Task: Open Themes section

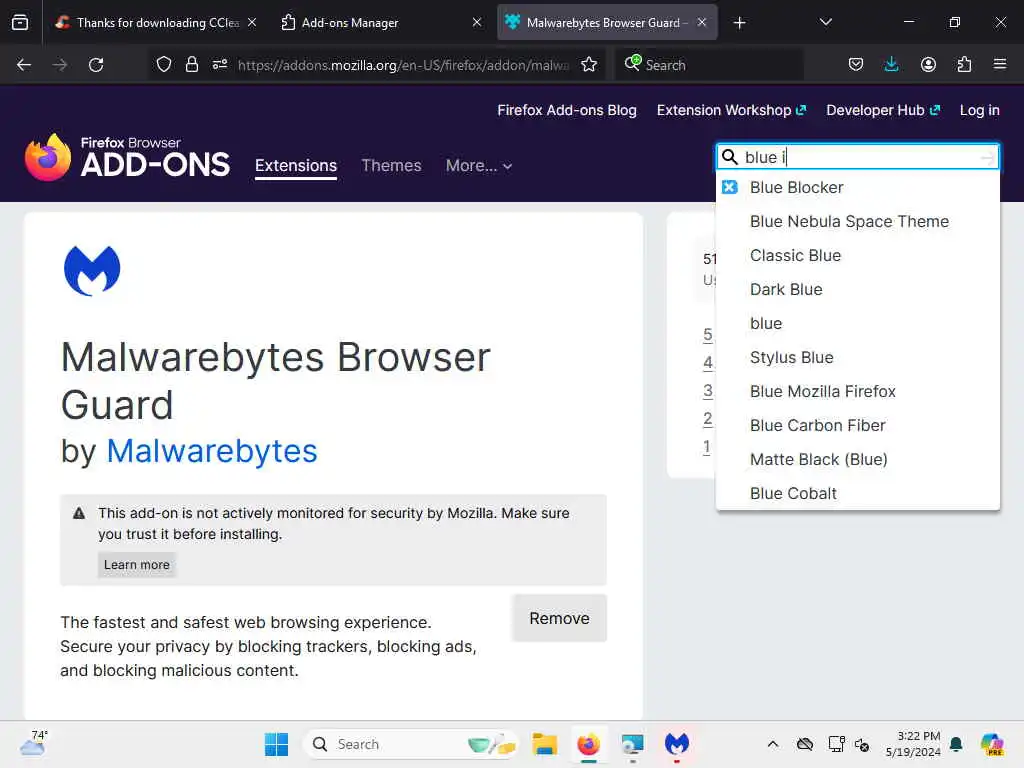Action: [391, 166]
